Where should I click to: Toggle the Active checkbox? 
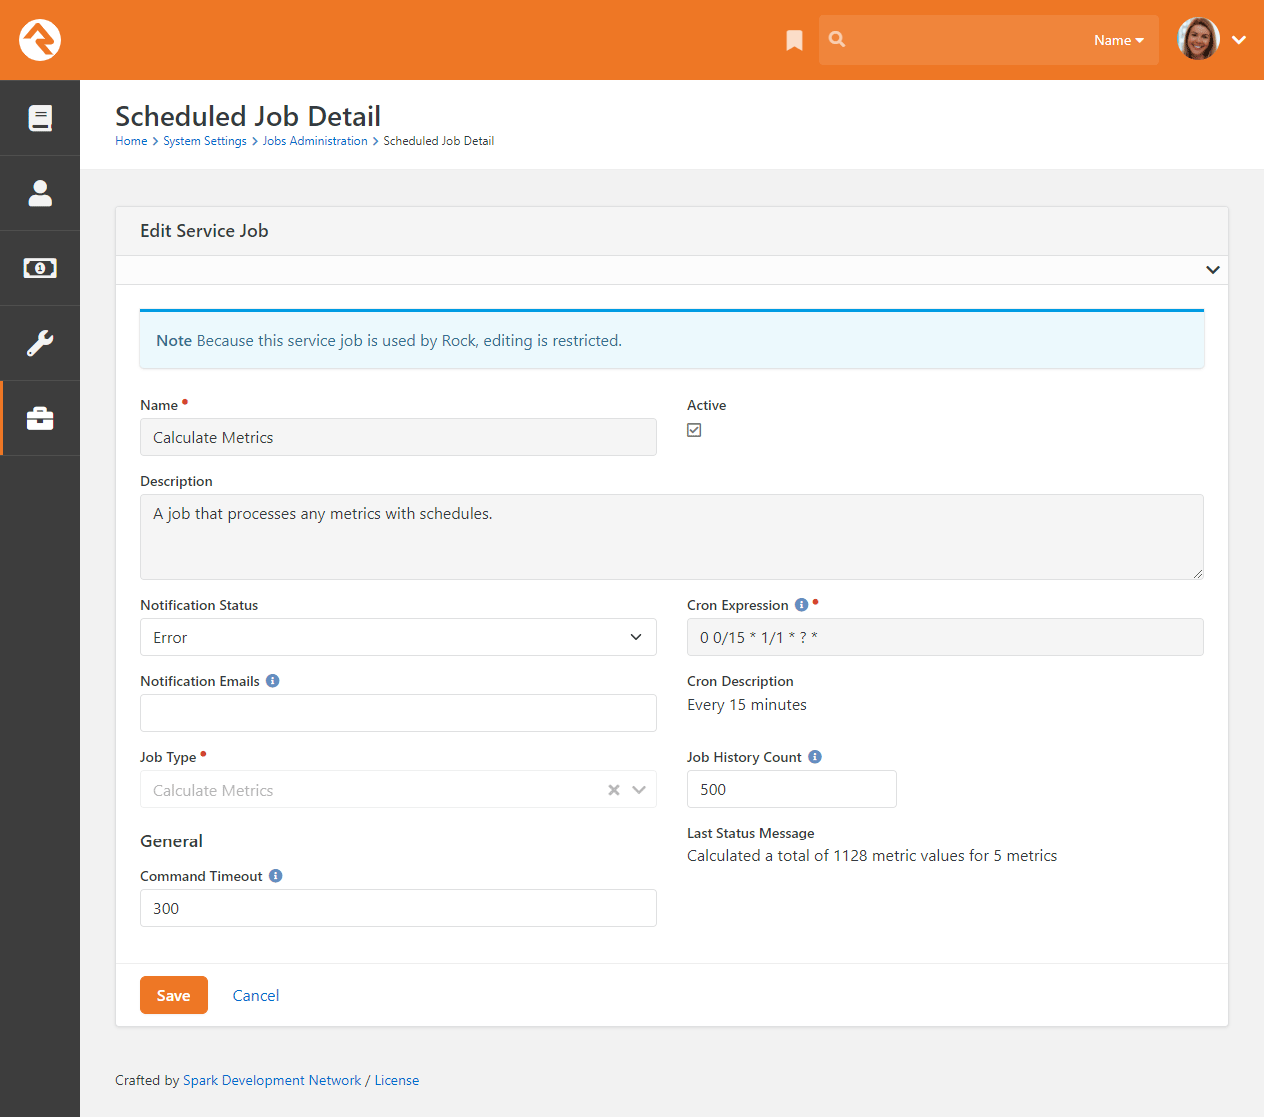pyautogui.click(x=694, y=430)
